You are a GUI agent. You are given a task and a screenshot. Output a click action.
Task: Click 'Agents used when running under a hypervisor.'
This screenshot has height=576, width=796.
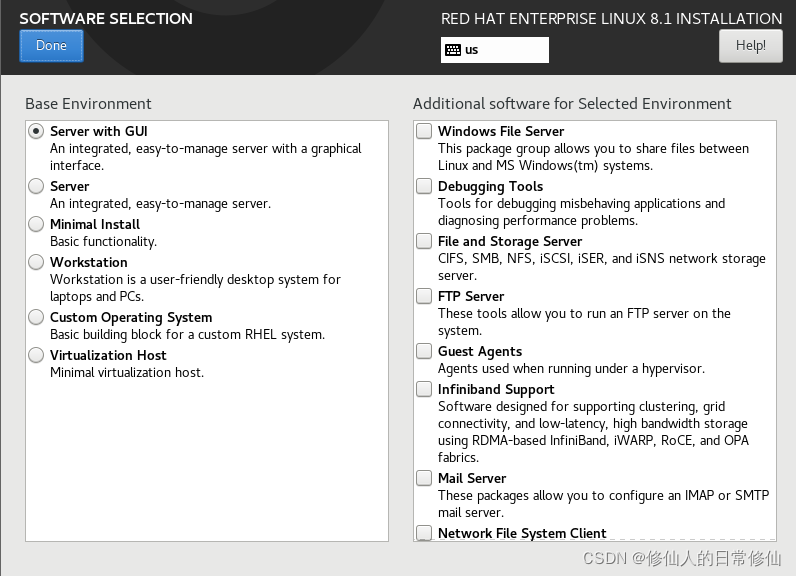coord(571,368)
